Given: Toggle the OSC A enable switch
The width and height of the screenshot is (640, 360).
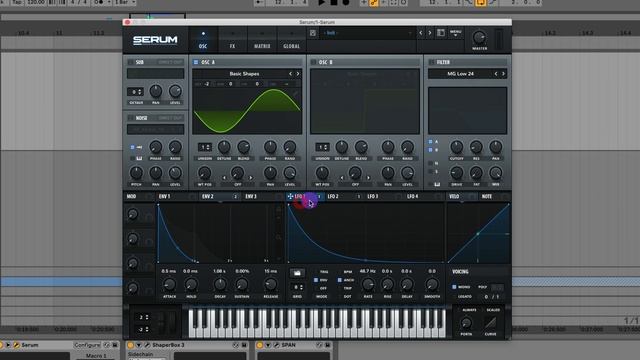Looking at the screenshot, I should coord(196,62).
